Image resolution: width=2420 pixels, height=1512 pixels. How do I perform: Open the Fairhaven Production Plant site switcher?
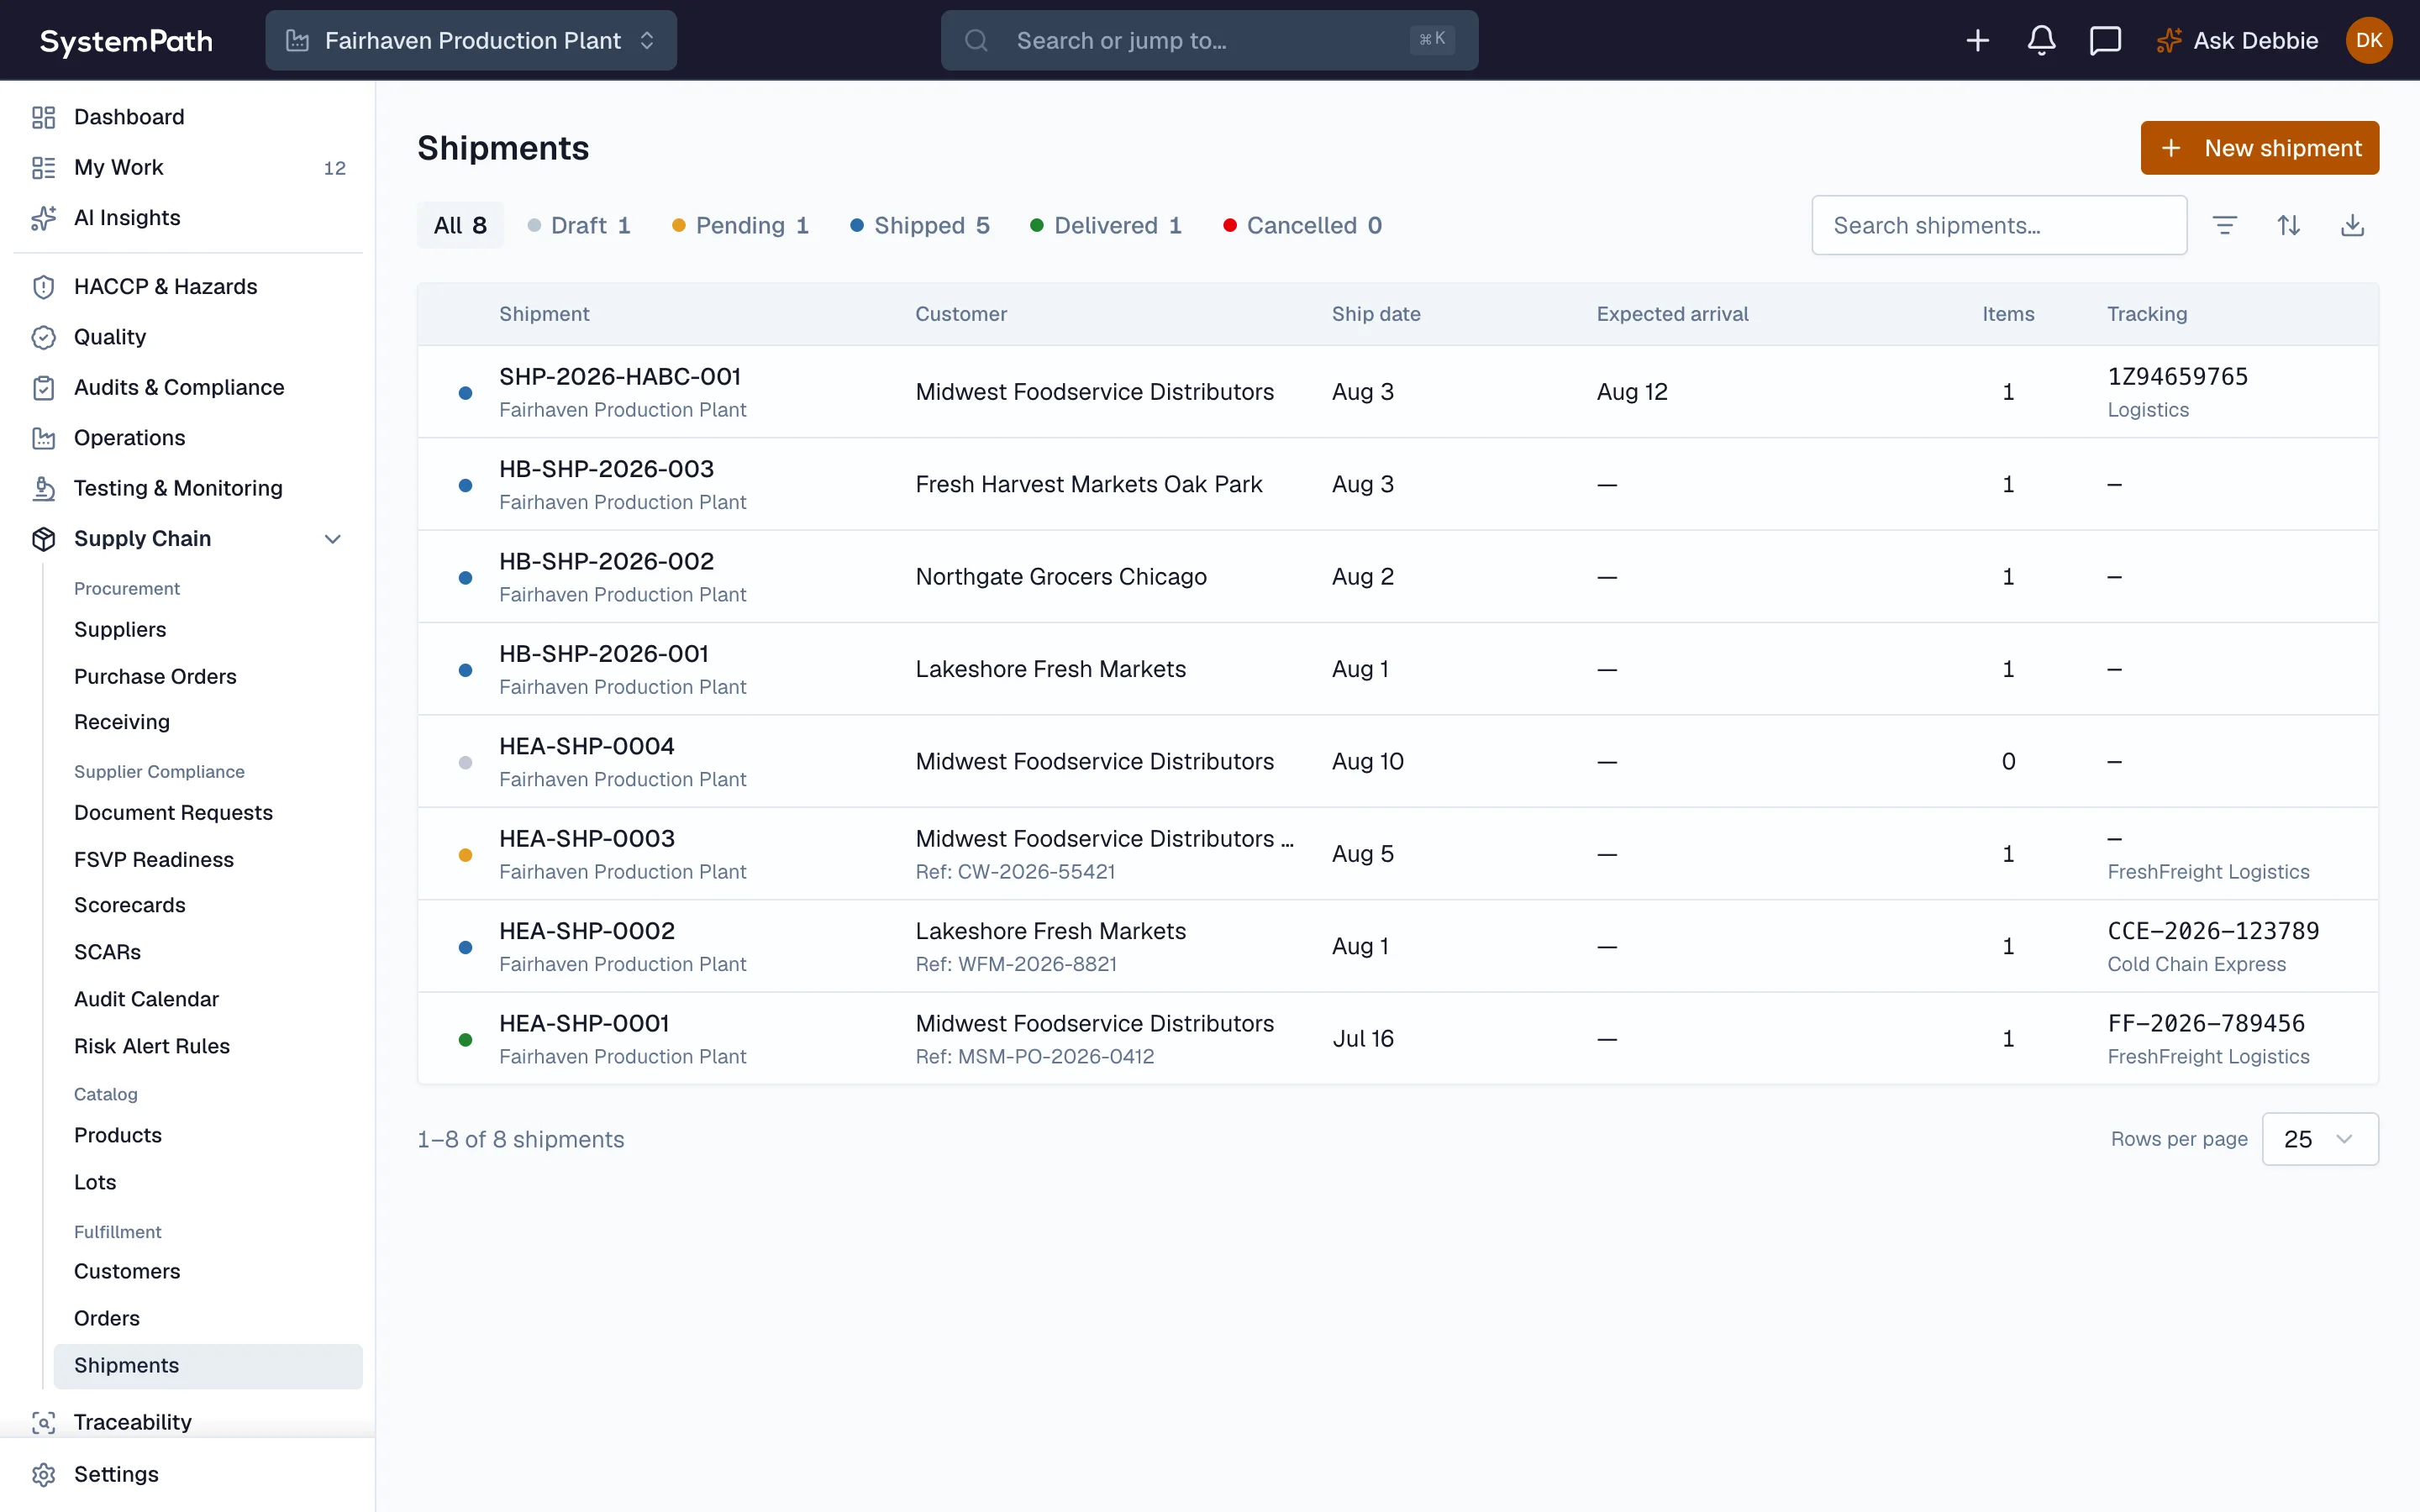point(471,40)
